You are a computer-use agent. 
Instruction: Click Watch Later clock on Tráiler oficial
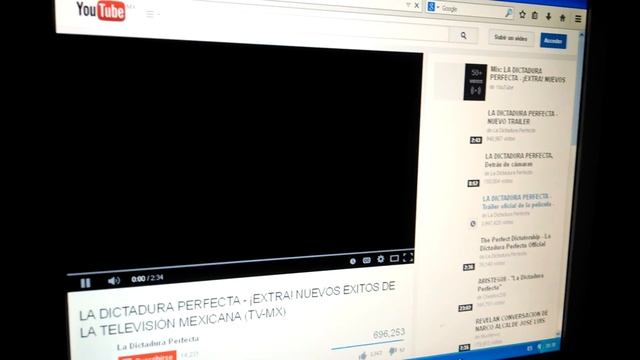click(473, 224)
